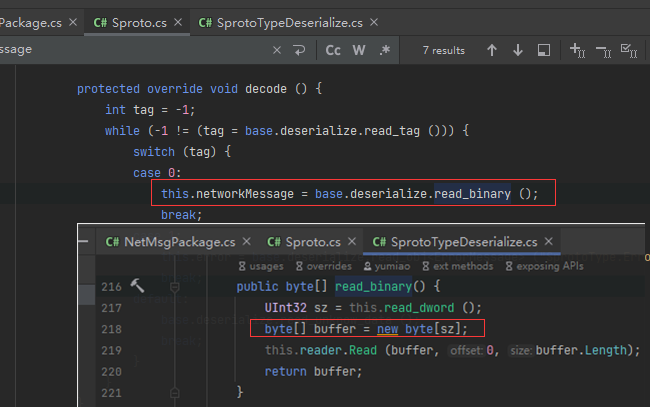Screen dimensions: 650x407
Task: Close SprotoTypeDeserialize.cs tab in the lower editor
Action: point(547,242)
